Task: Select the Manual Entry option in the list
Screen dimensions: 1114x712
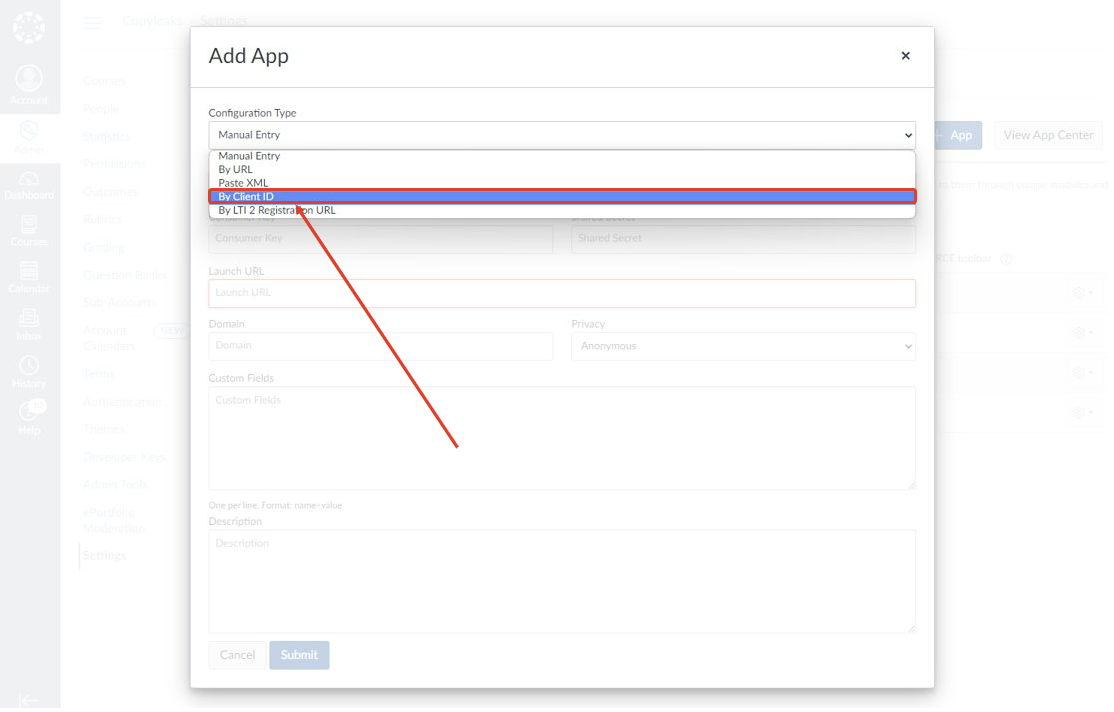Action: [x=561, y=156]
